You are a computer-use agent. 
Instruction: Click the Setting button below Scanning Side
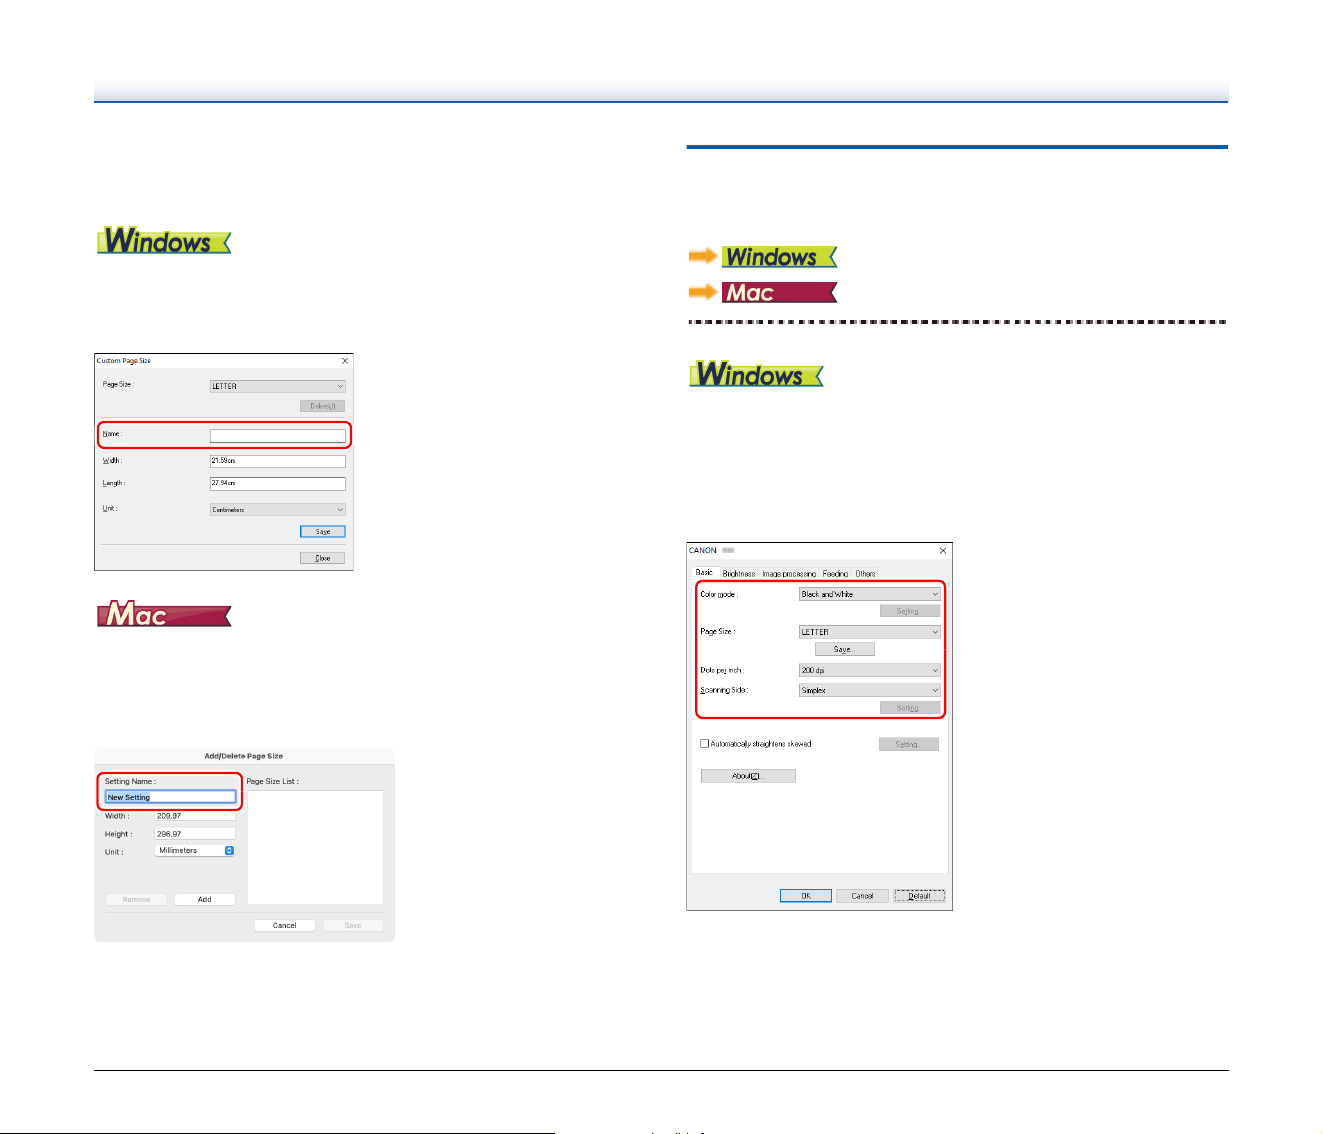pyautogui.click(x=910, y=708)
